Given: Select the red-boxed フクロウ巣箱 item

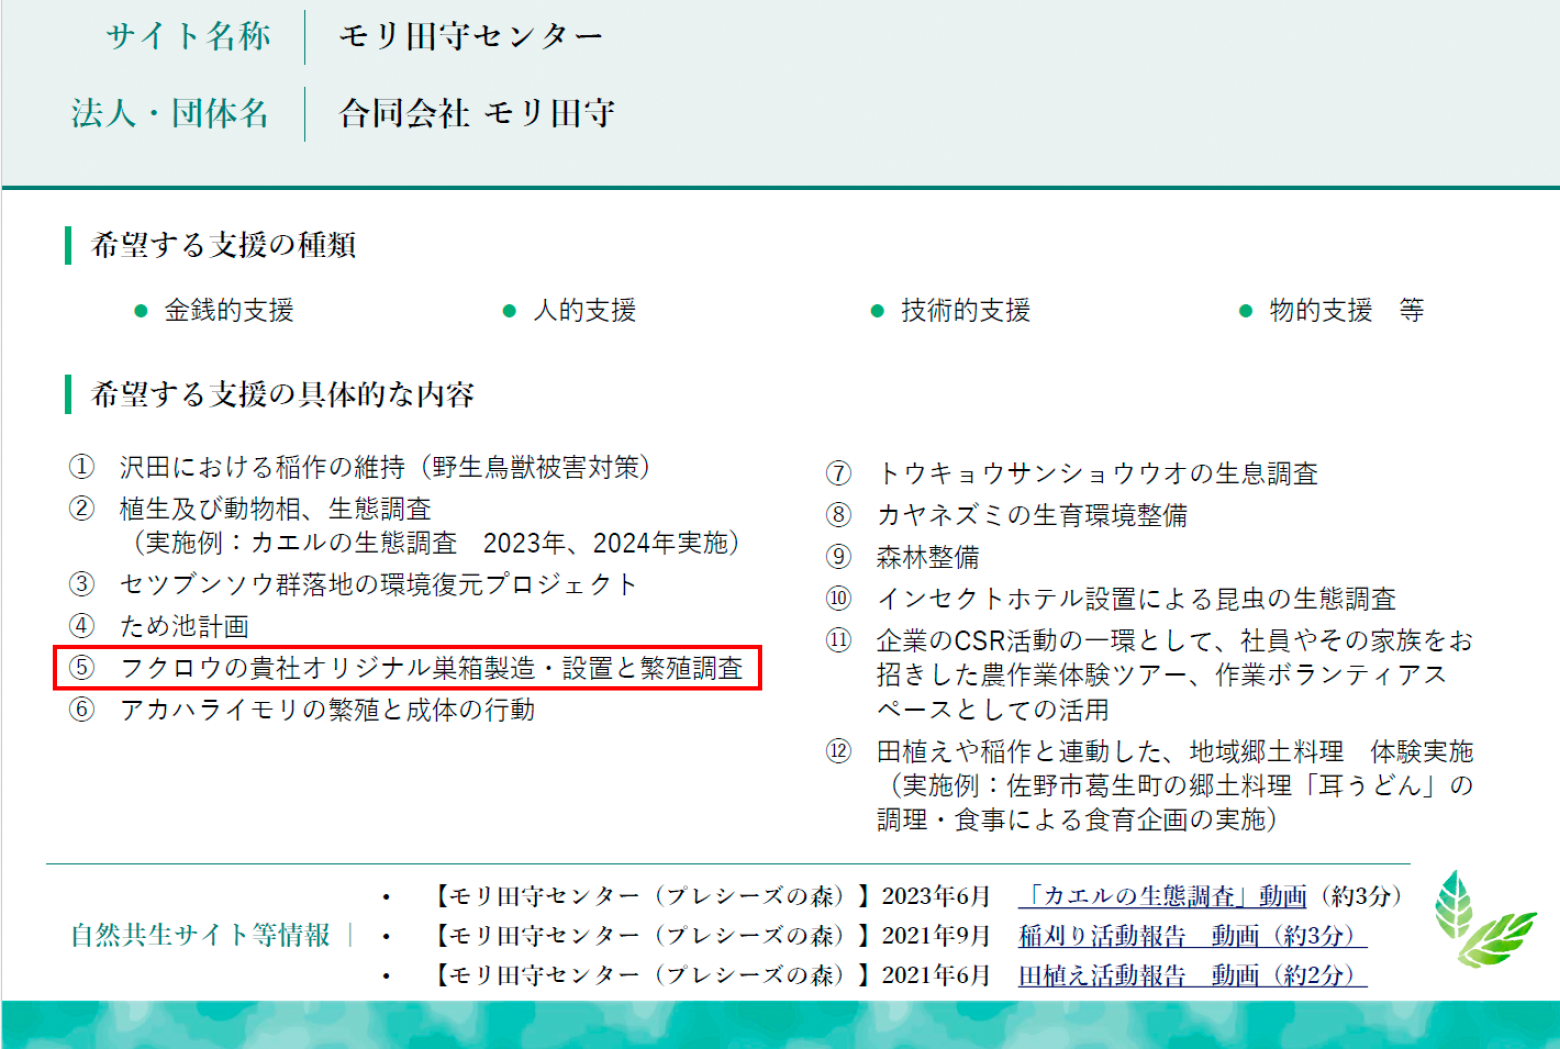Looking at the screenshot, I should 430,668.
